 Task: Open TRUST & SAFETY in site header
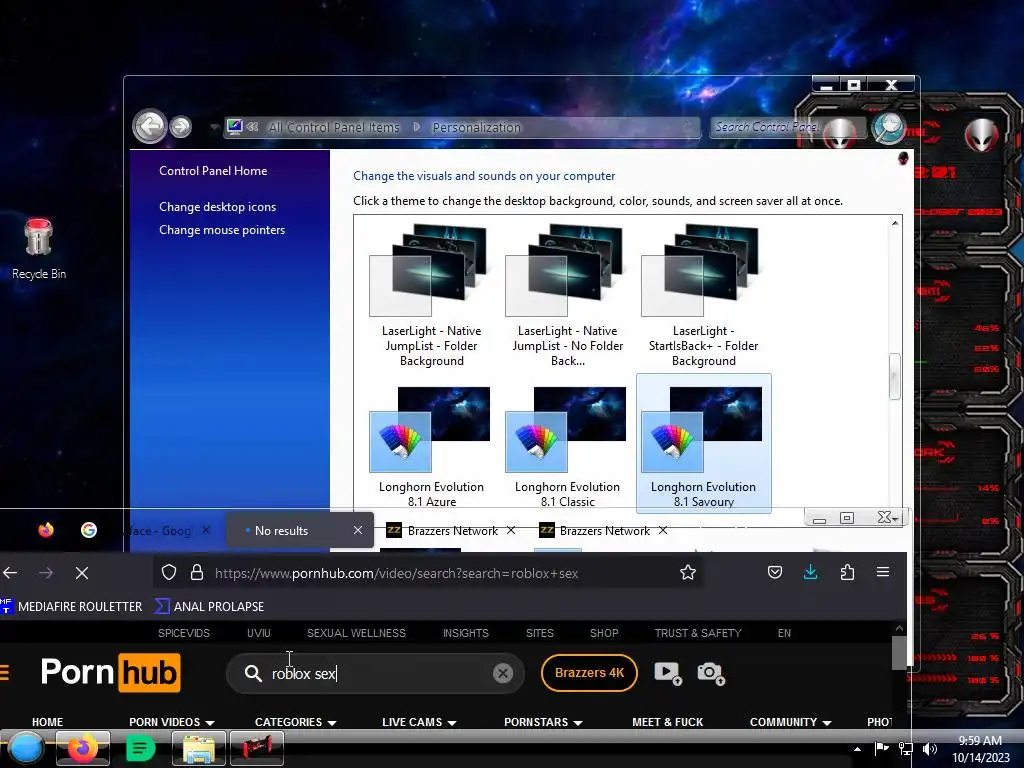coord(698,633)
